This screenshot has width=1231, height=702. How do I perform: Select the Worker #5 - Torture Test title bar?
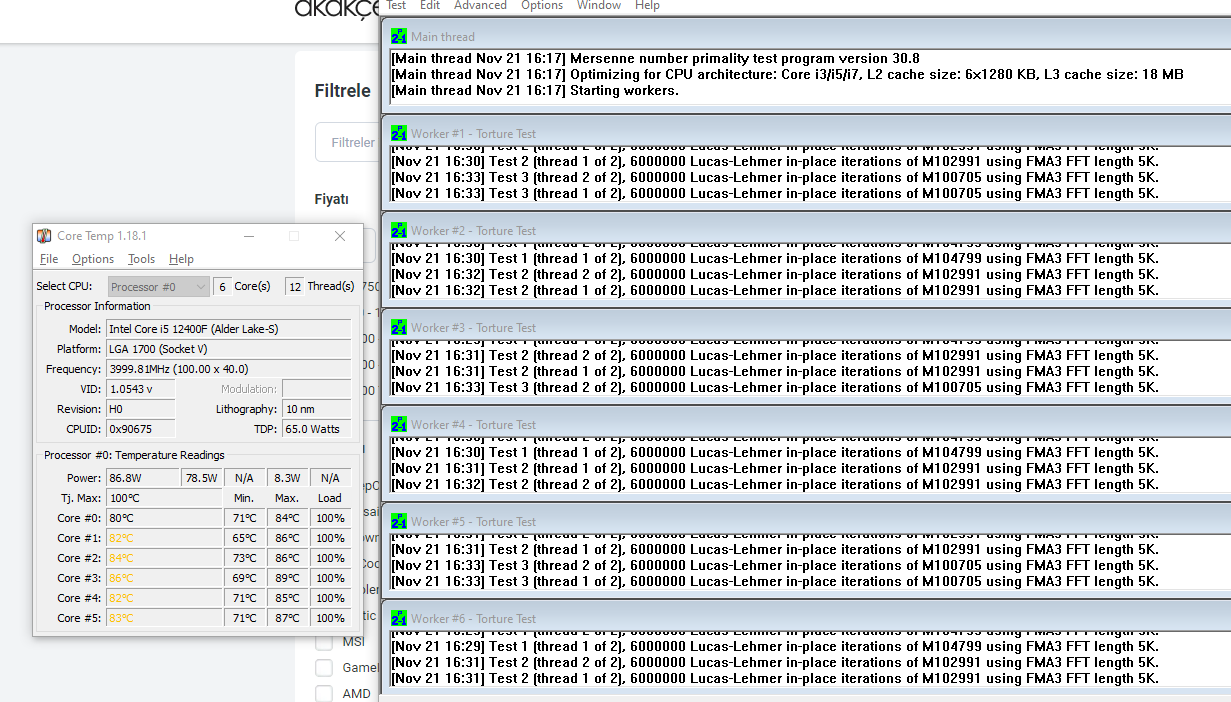click(x=805, y=521)
